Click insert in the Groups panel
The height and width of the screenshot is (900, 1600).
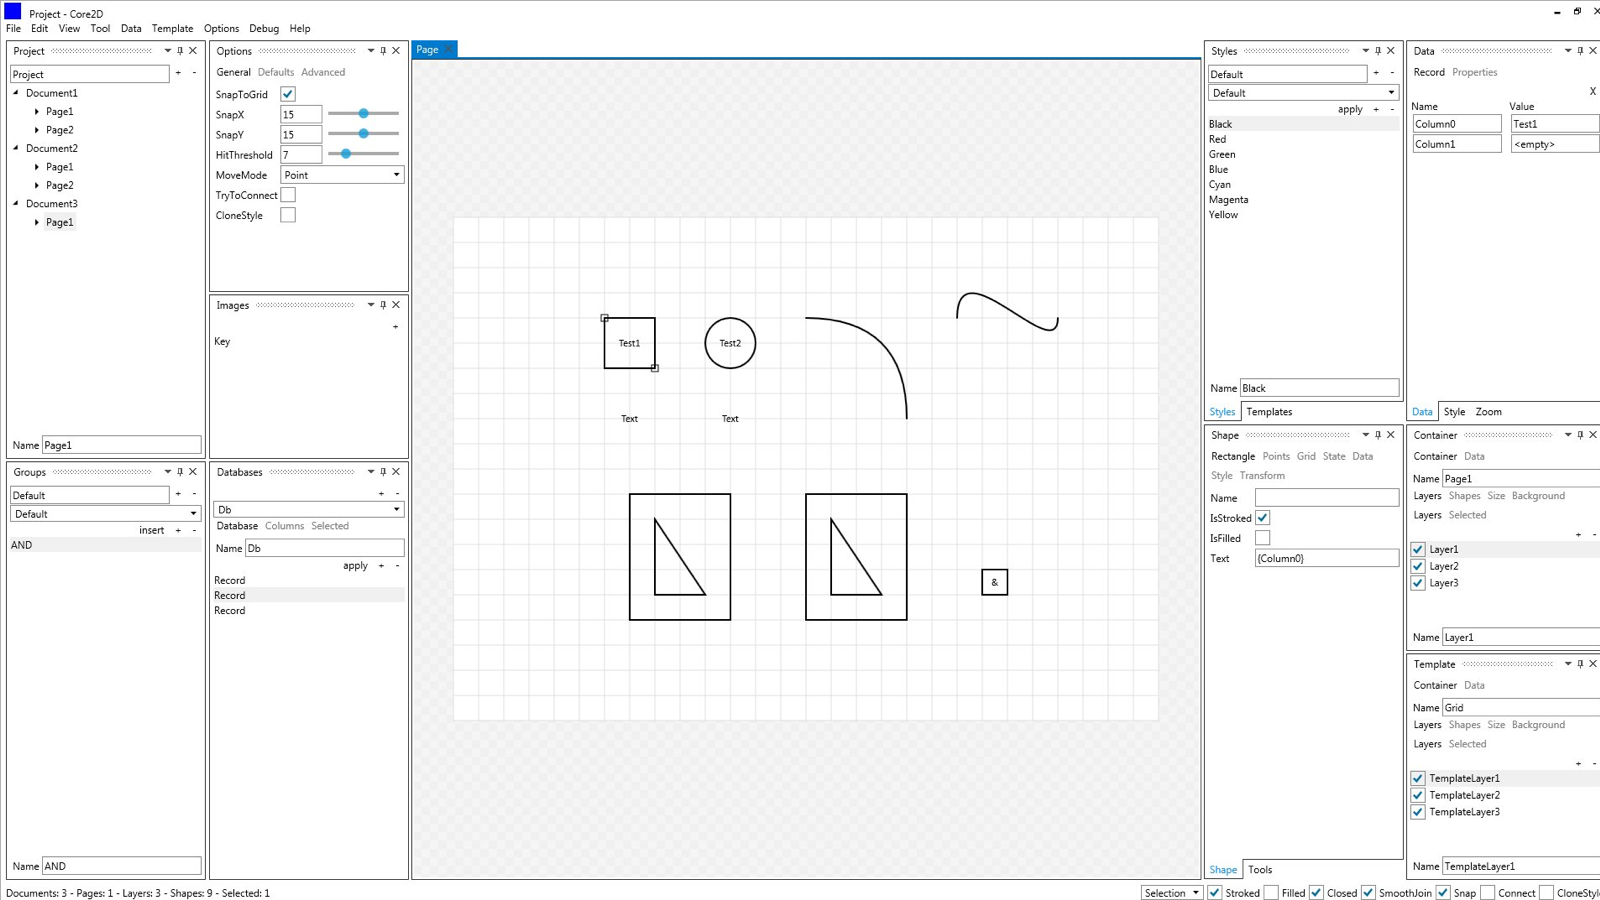pyautogui.click(x=151, y=530)
